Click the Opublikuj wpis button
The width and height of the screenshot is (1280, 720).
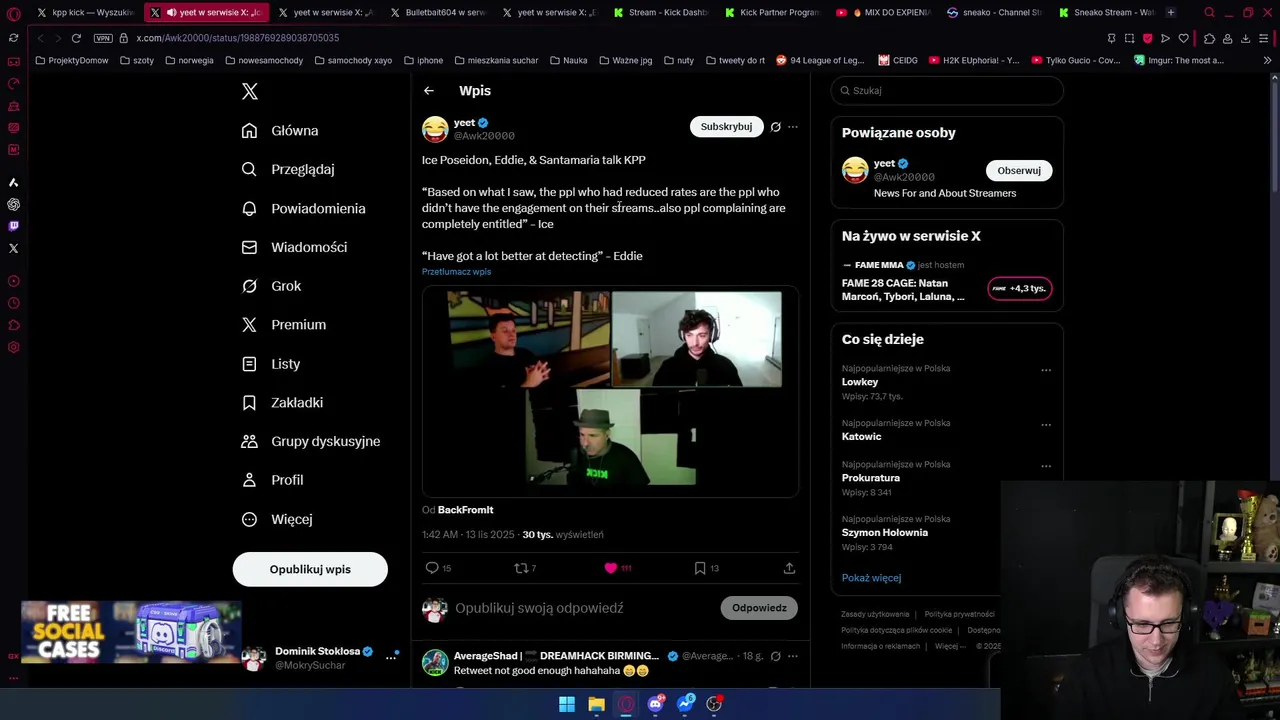click(x=310, y=569)
